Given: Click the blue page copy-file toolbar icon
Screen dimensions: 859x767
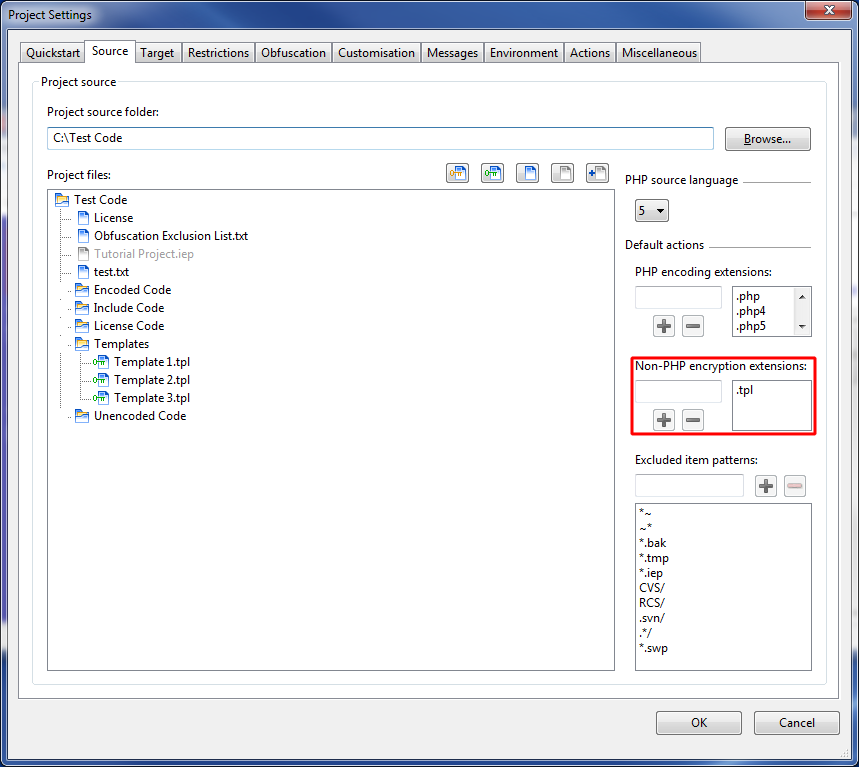Looking at the screenshot, I should [527, 173].
